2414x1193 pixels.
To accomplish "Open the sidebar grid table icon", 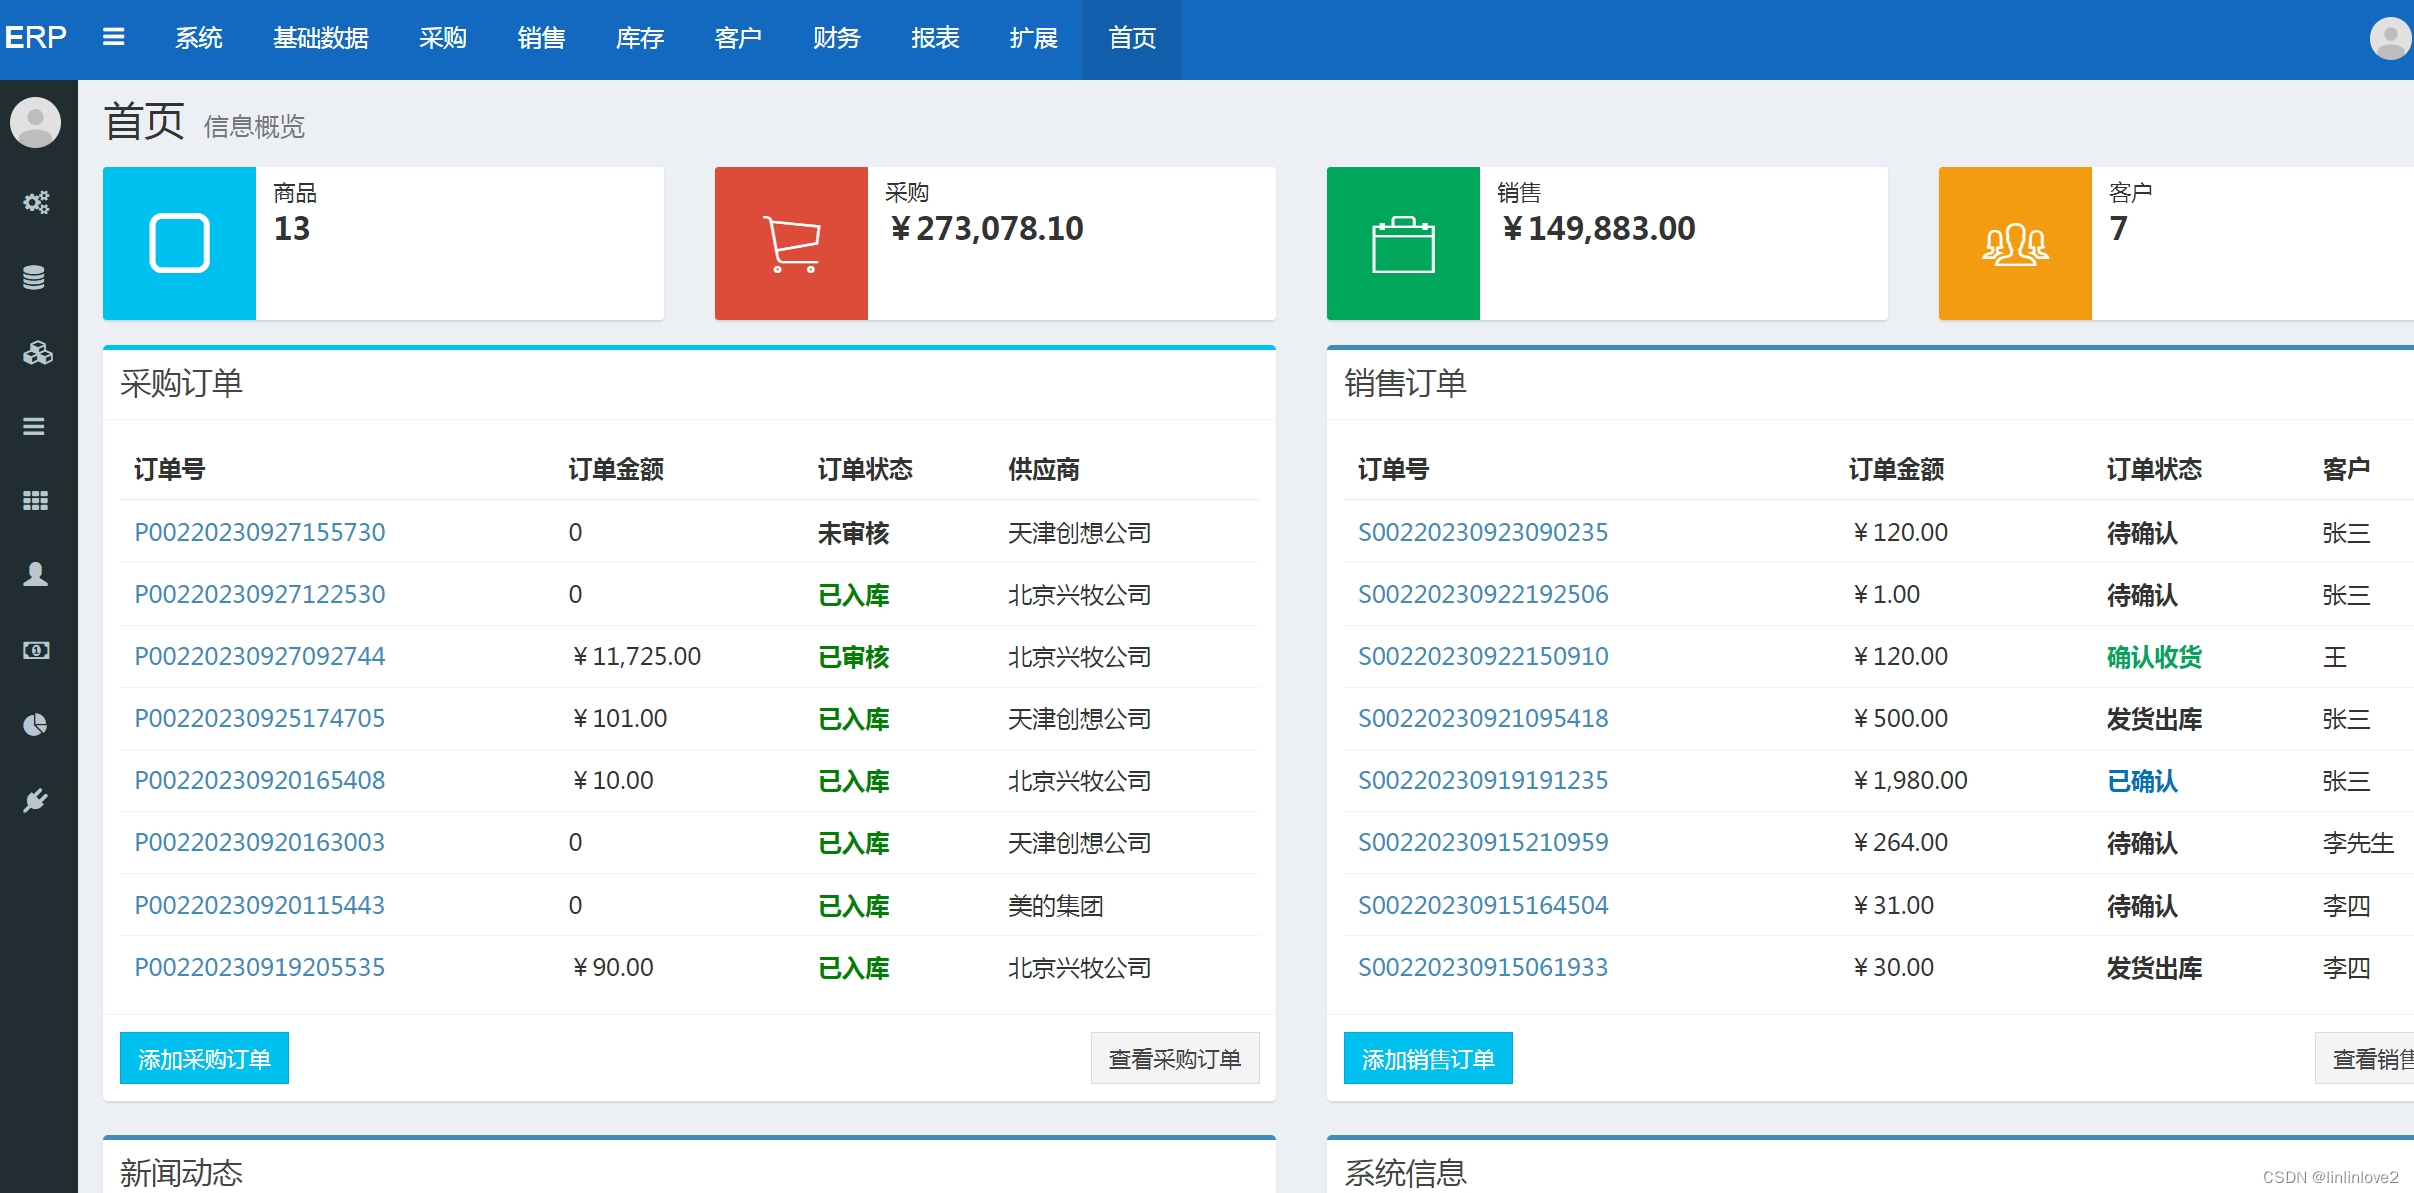I will [x=35, y=500].
